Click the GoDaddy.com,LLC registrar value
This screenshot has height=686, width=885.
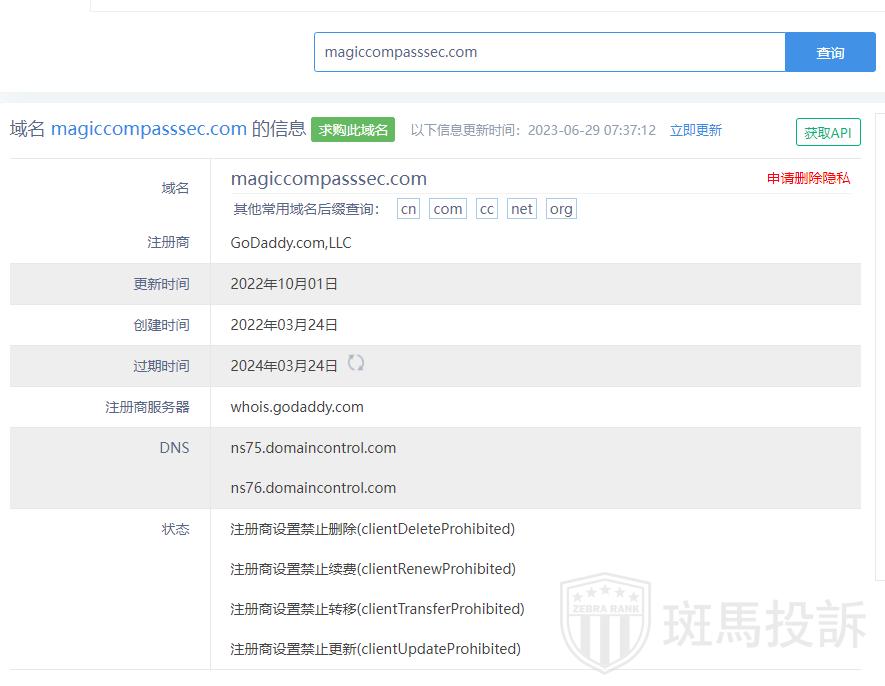291,243
